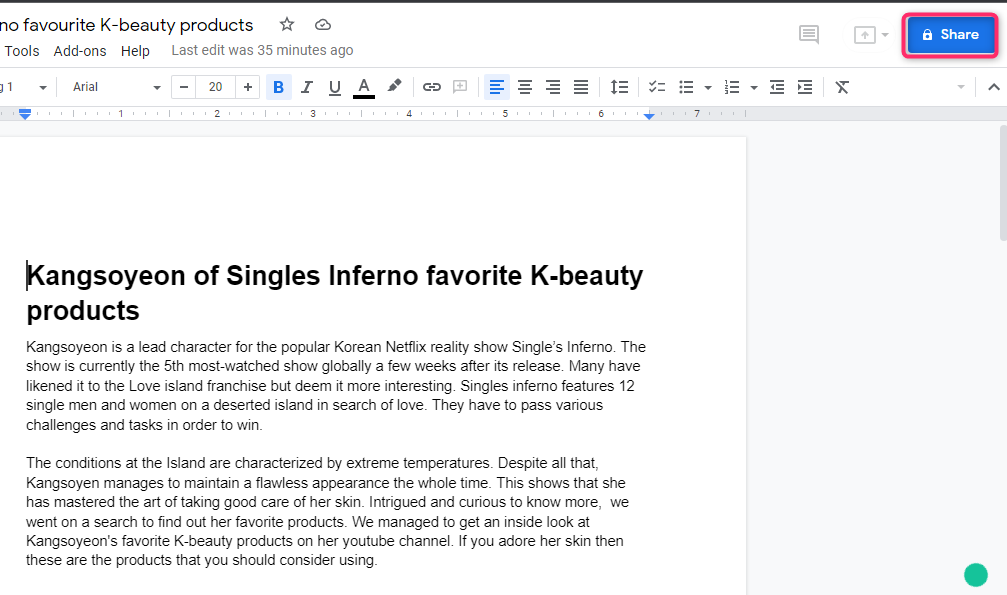Select left text alignment
Image resolution: width=1007 pixels, height=595 pixels.
496,87
